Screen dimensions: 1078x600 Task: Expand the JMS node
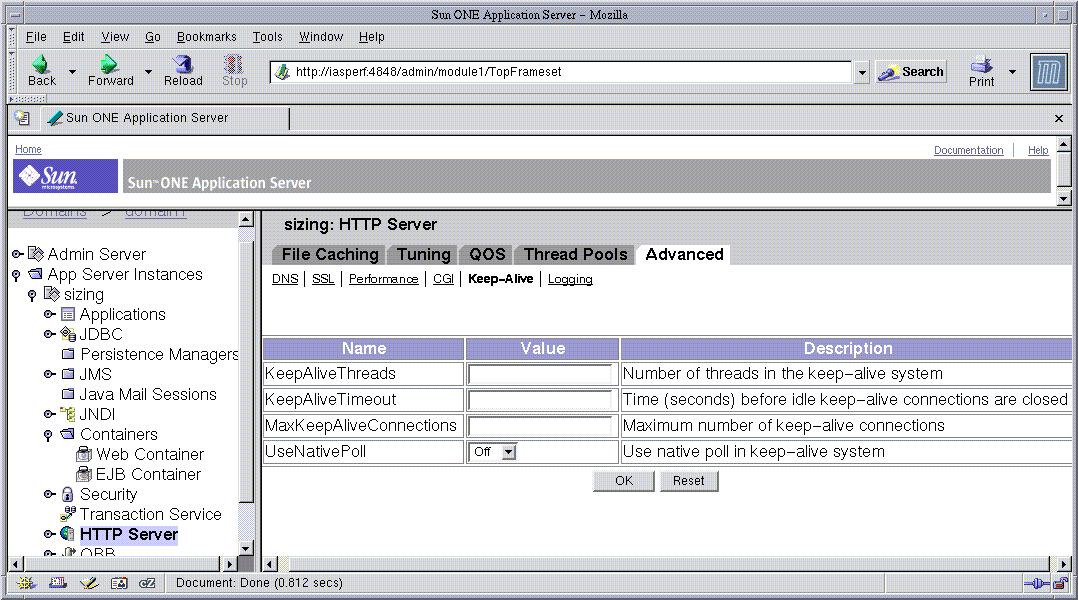(49, 374)
